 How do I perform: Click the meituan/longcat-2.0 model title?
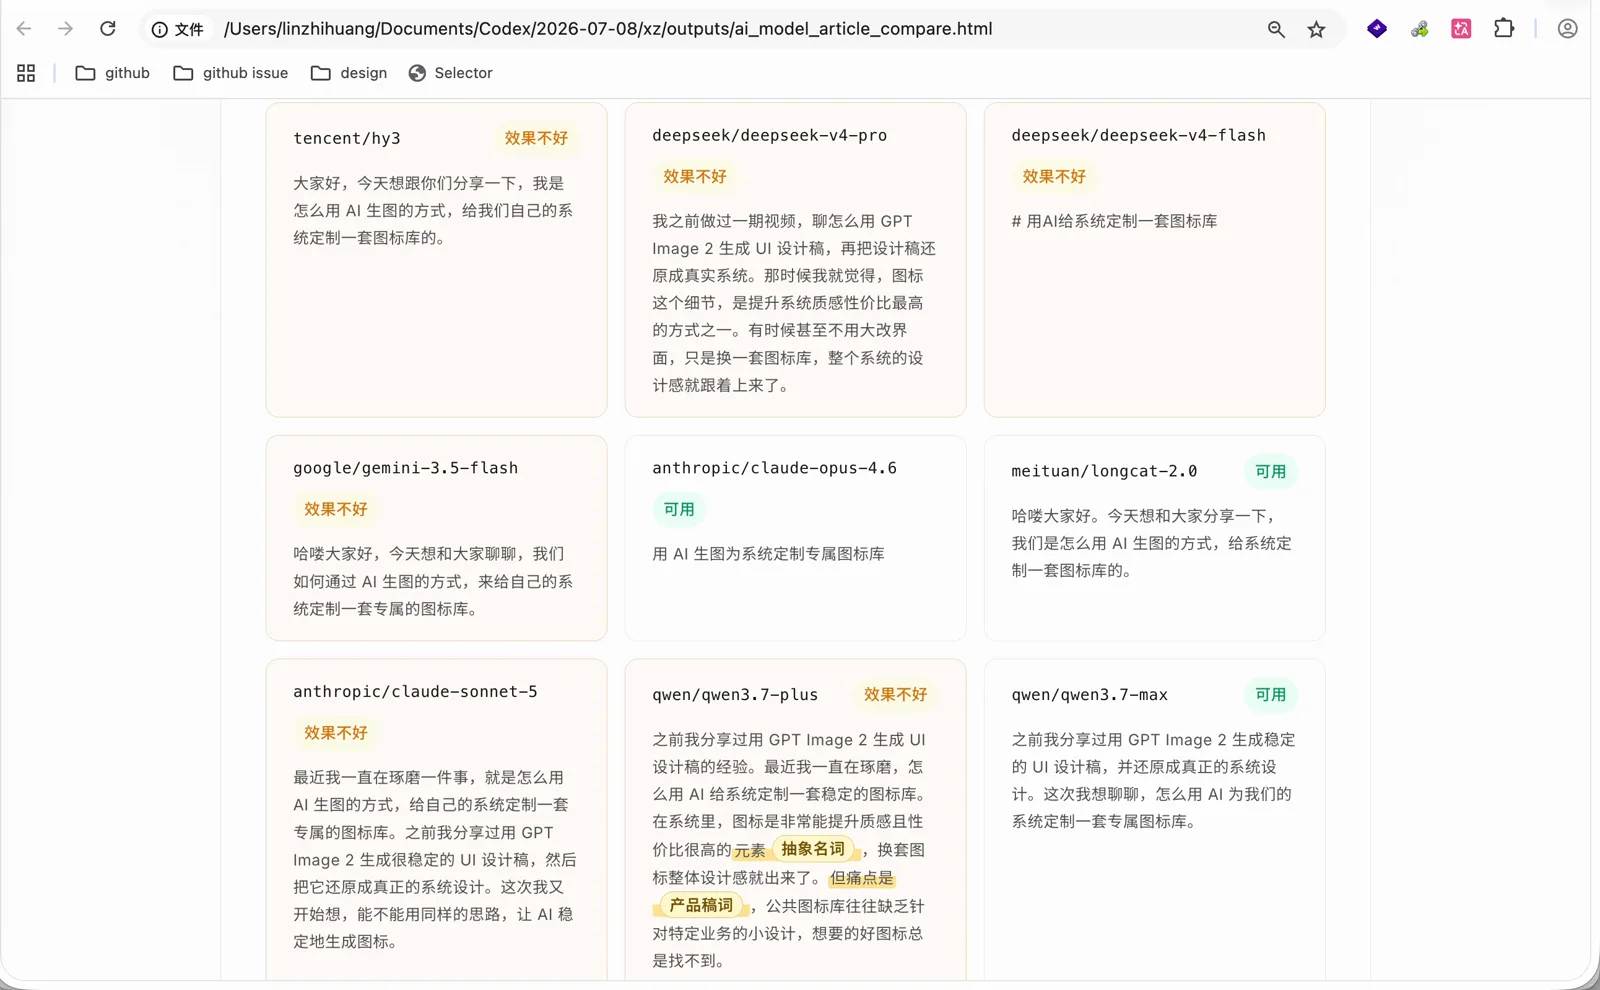point(1104,471)
